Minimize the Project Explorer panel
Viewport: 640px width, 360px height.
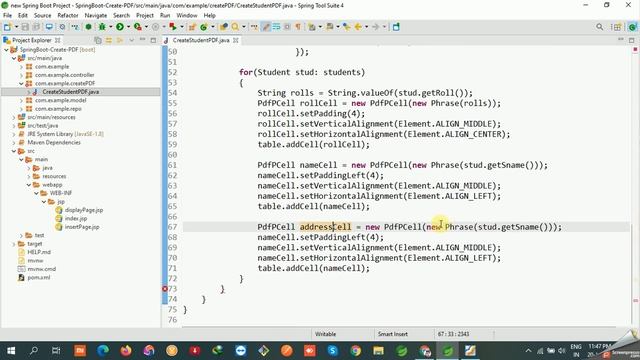coord(142,40)
